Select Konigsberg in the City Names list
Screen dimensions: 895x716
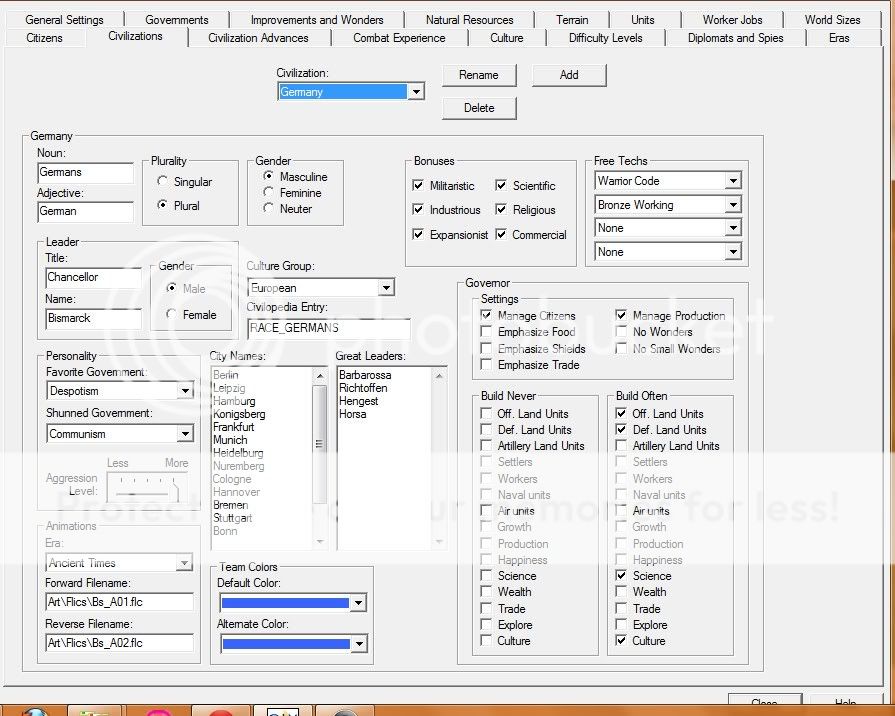coord(239,414)
